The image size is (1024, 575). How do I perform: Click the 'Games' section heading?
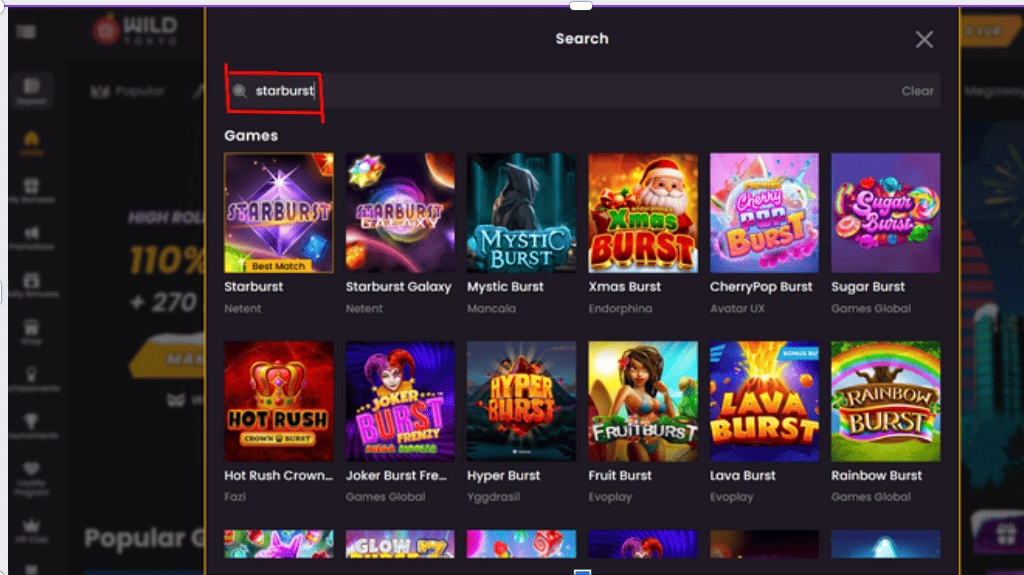pyautogui.click(x=251, y=136)
